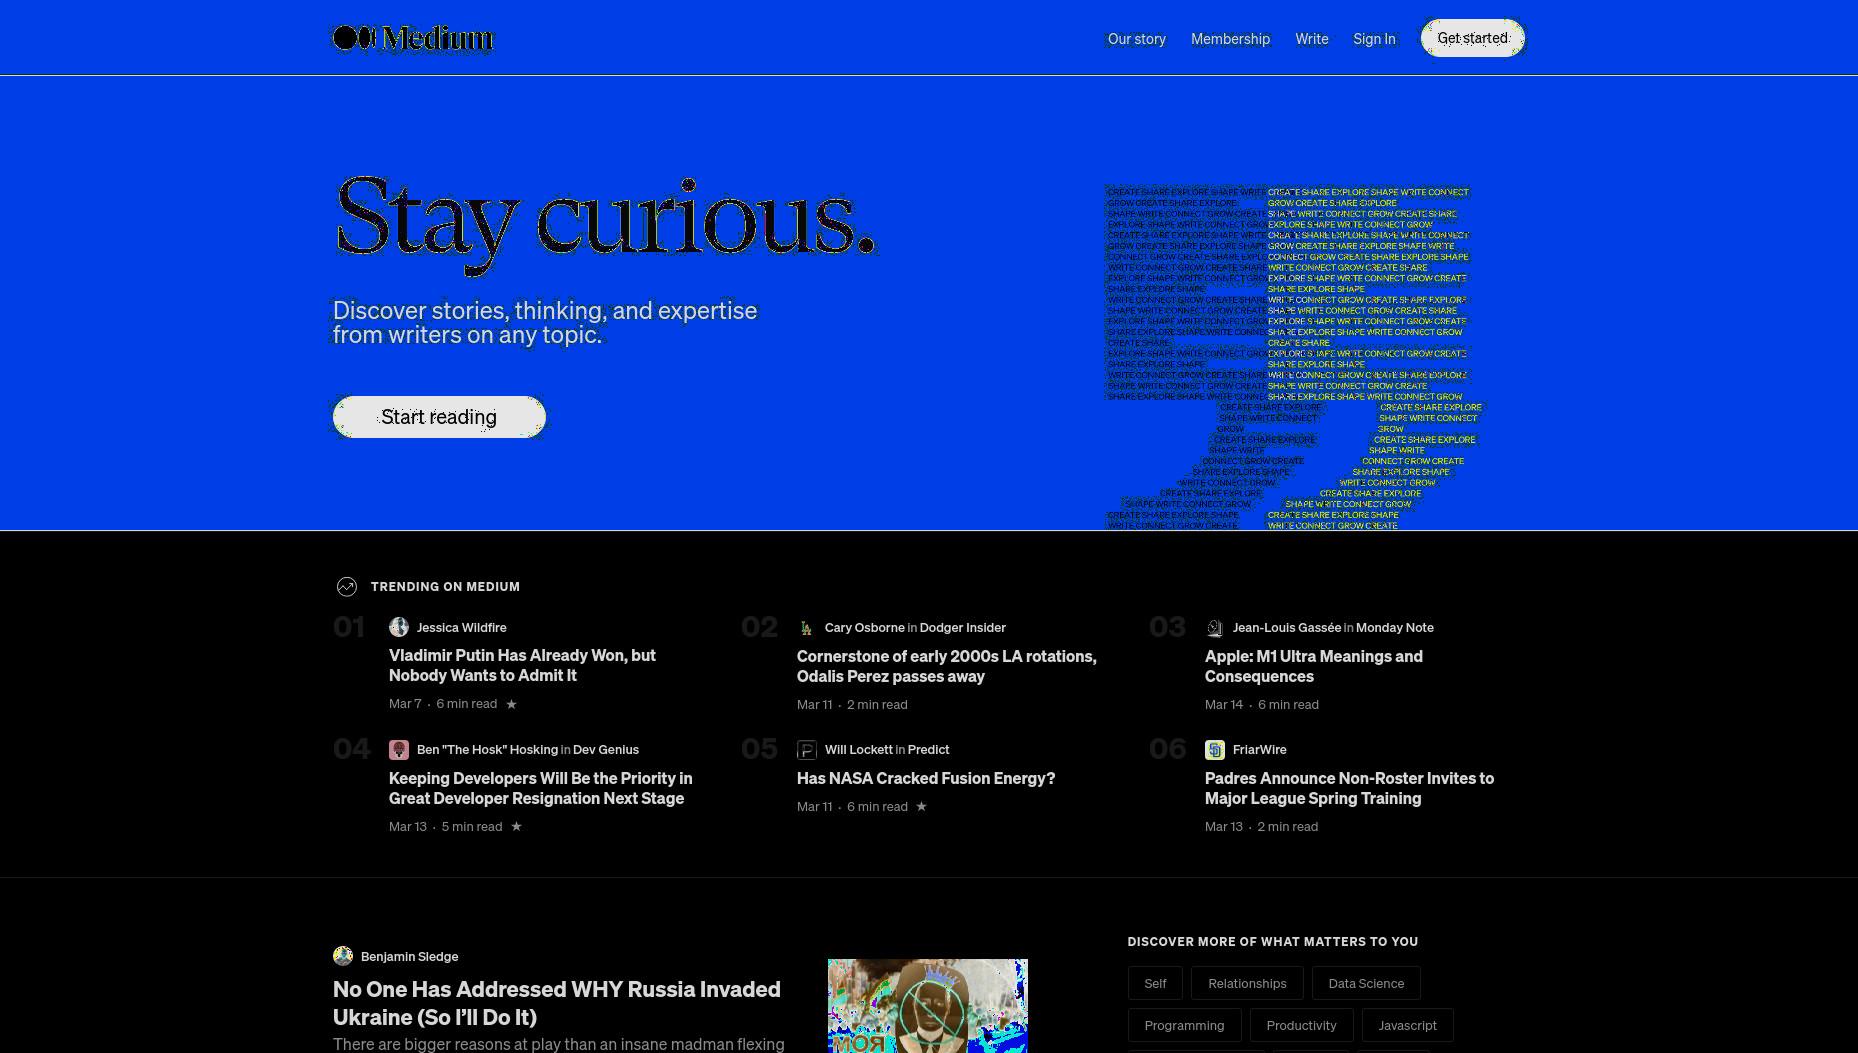Viewport: 1858px width, 1053px height.
Task: Open the Monday Note publication
Action: (1394, 627)
